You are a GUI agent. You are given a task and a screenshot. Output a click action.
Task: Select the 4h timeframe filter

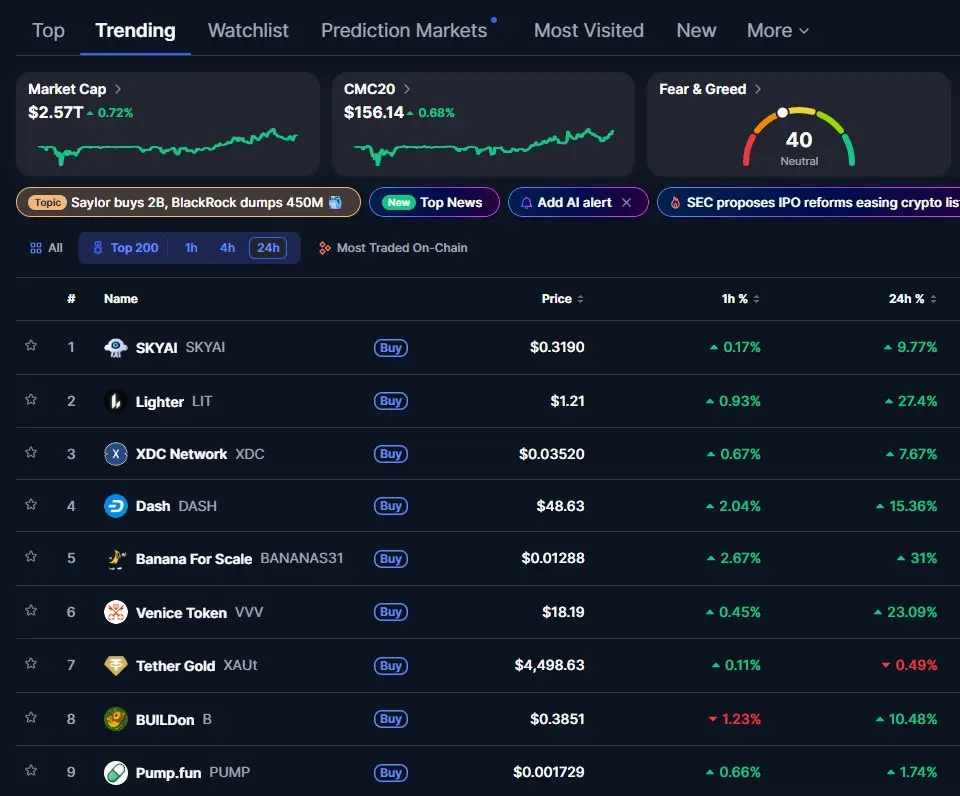point(227,248)
